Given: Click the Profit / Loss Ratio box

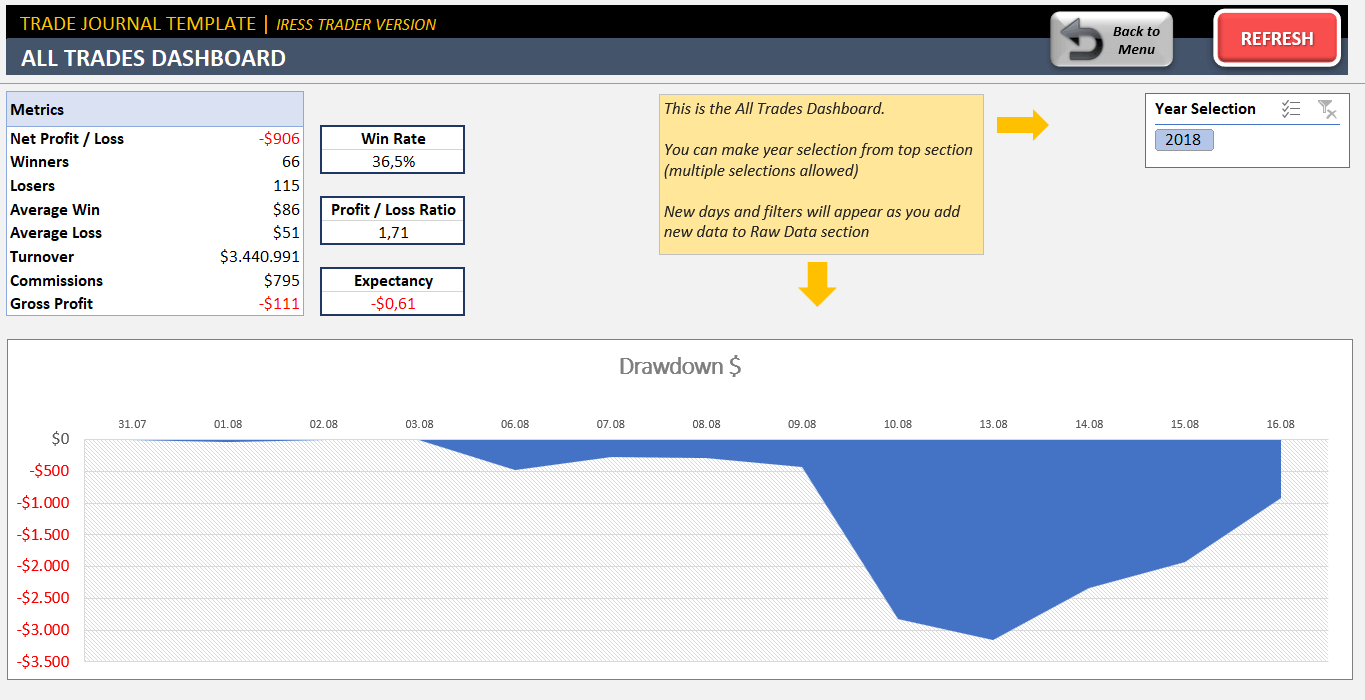Looking at the screenshot, I should 392,220.
